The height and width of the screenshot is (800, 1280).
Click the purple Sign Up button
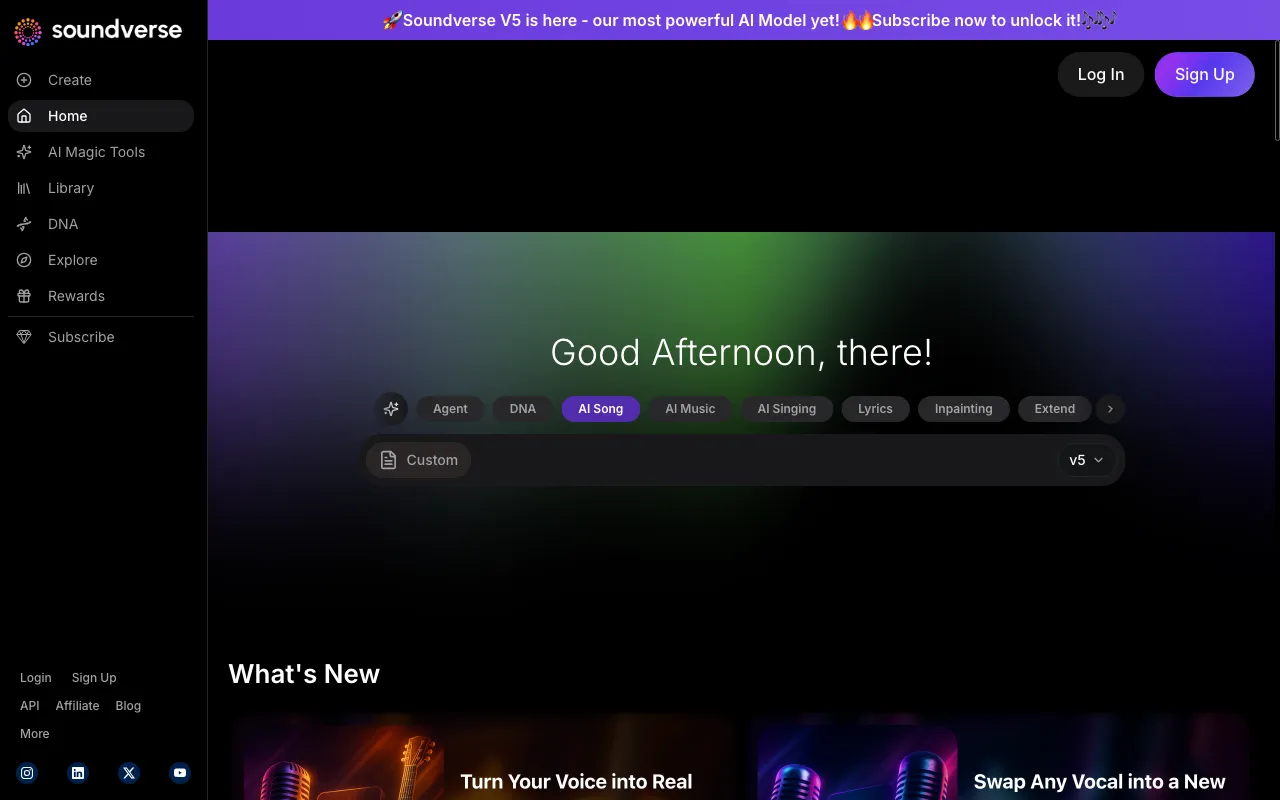pos(1205,74)
